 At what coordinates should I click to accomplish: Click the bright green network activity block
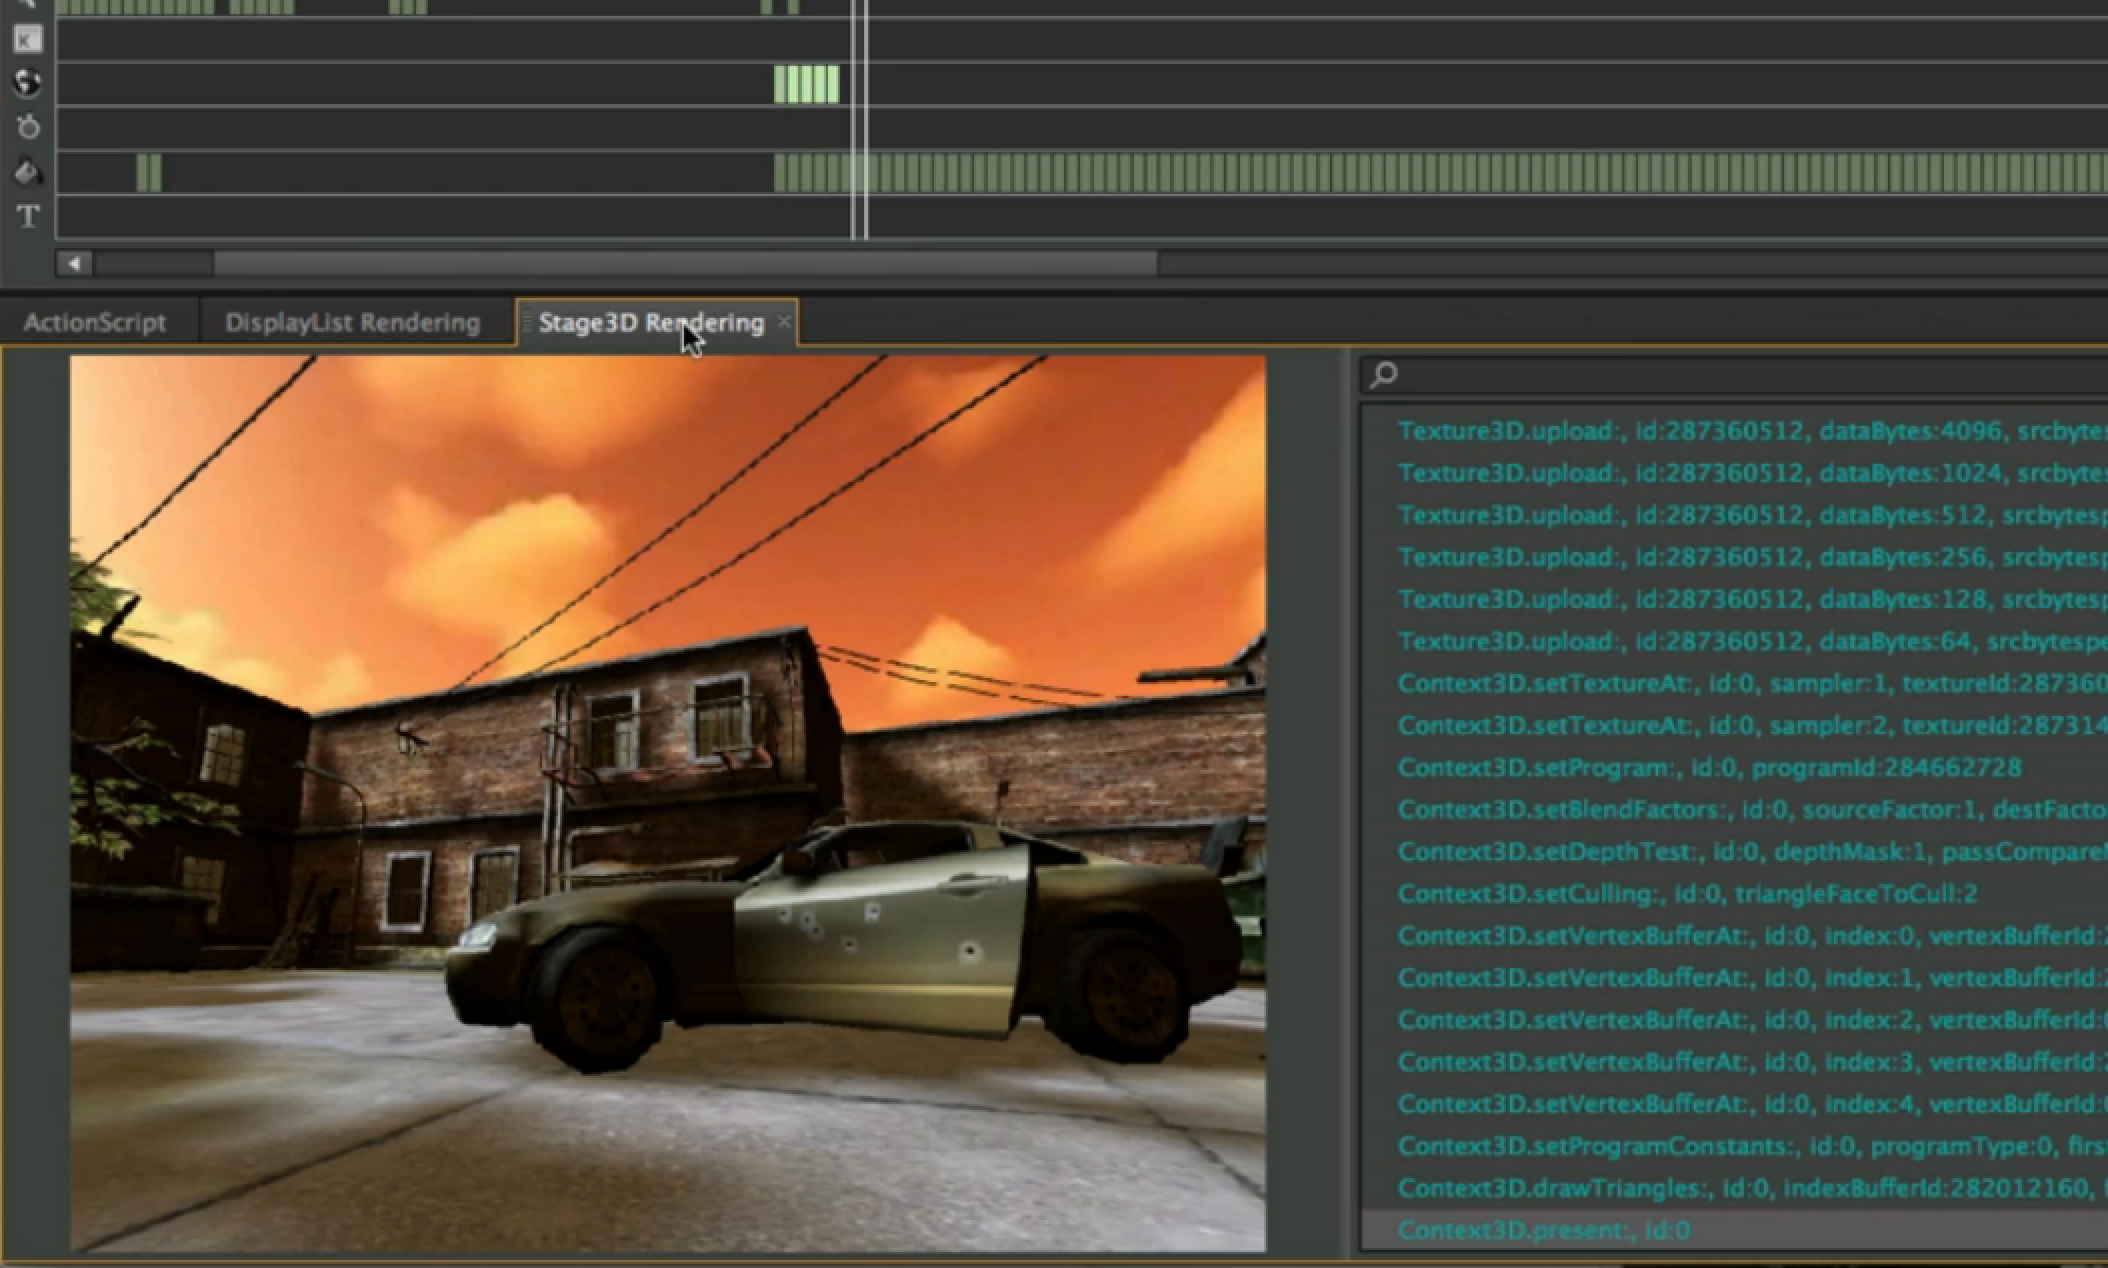pyautogui.click(x=806, y=84)
